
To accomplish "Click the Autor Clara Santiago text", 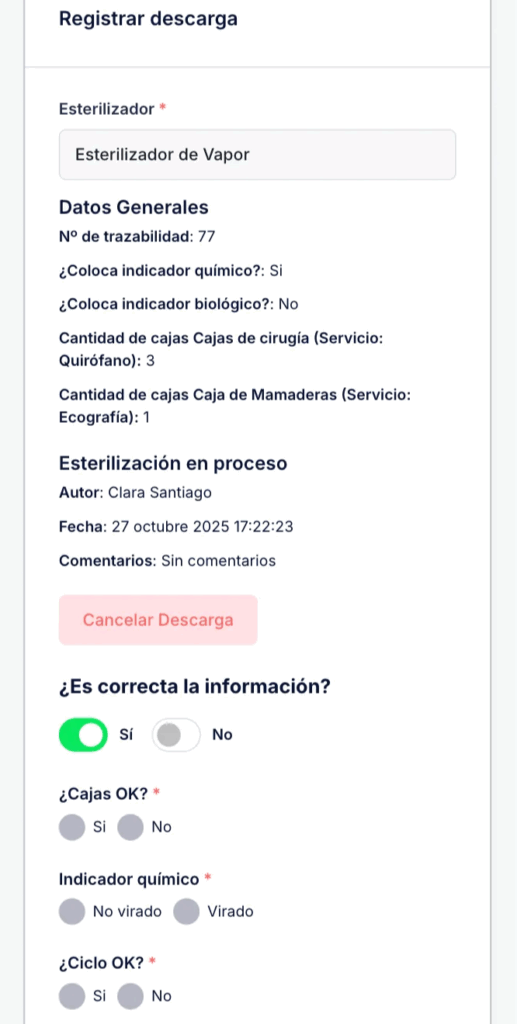I will [135, 492].
